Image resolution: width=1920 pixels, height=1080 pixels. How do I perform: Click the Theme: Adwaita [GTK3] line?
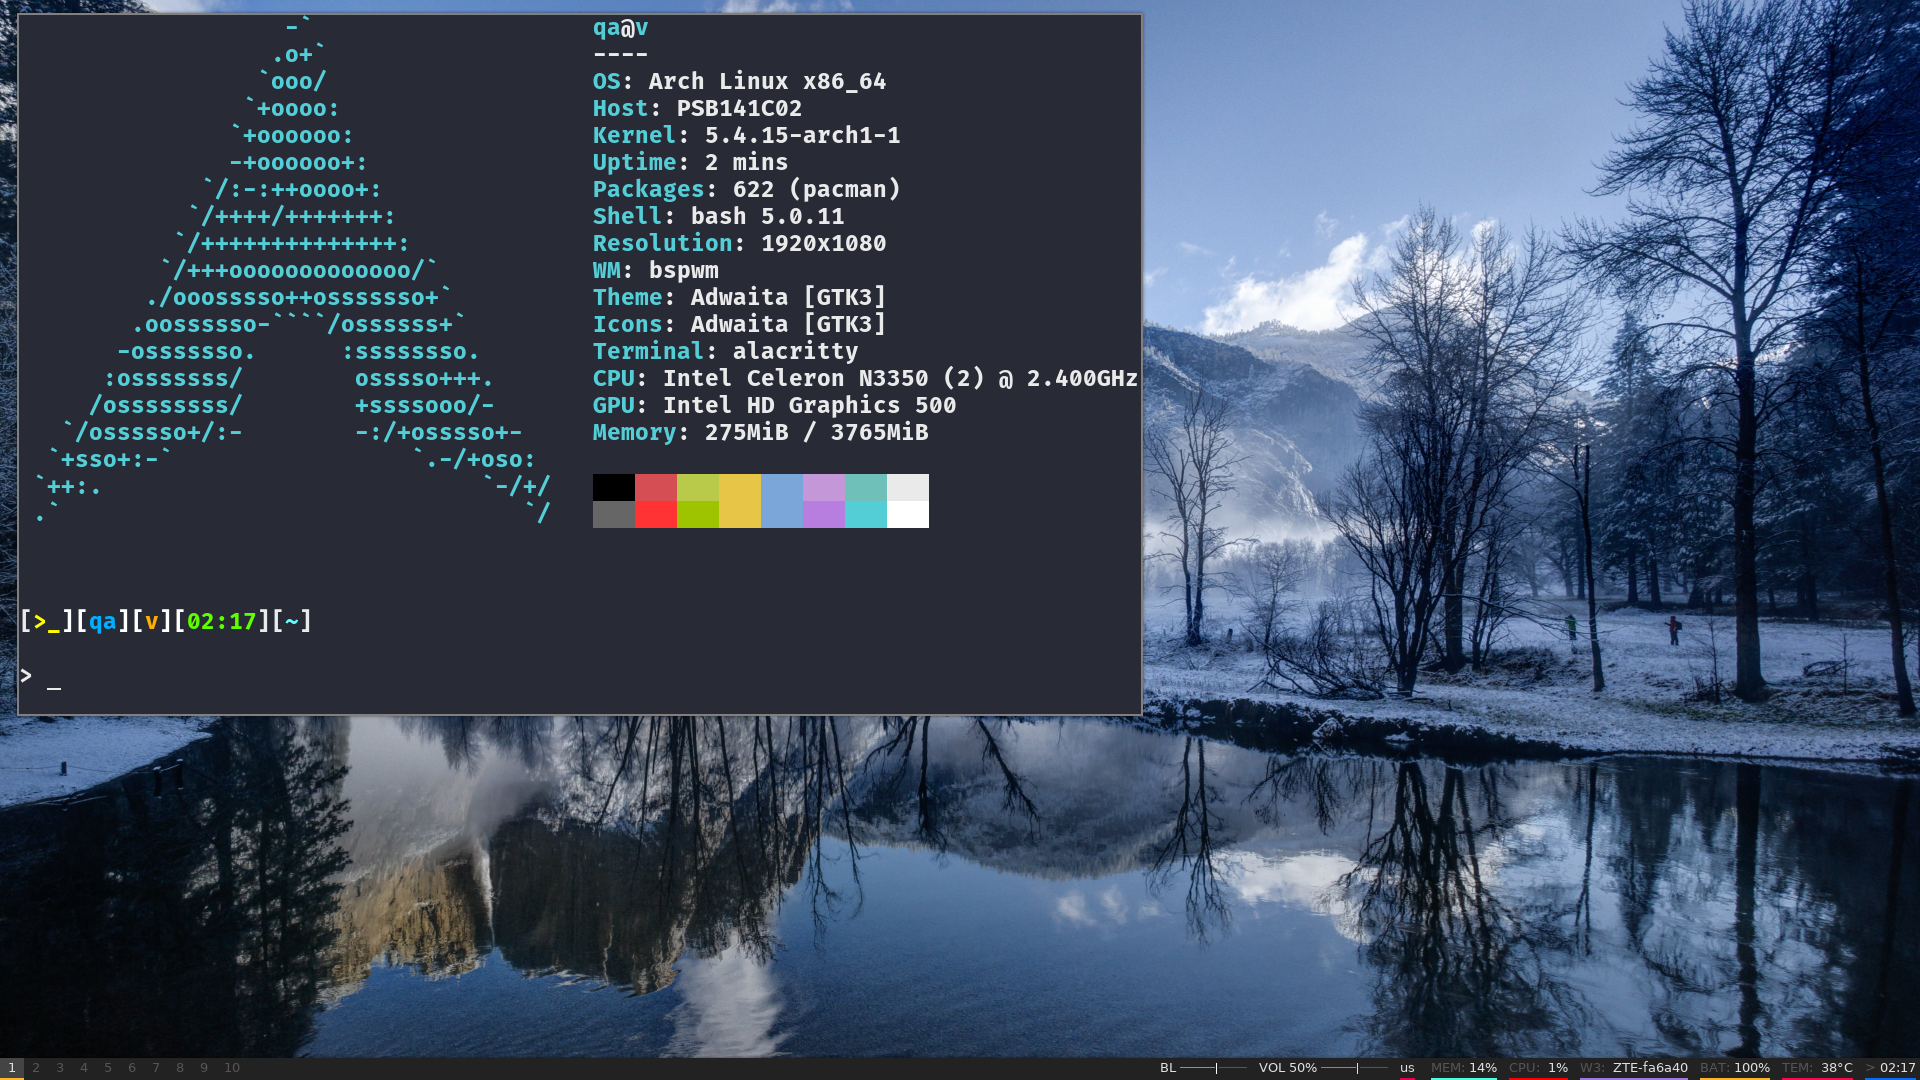(x=739, y=297)
